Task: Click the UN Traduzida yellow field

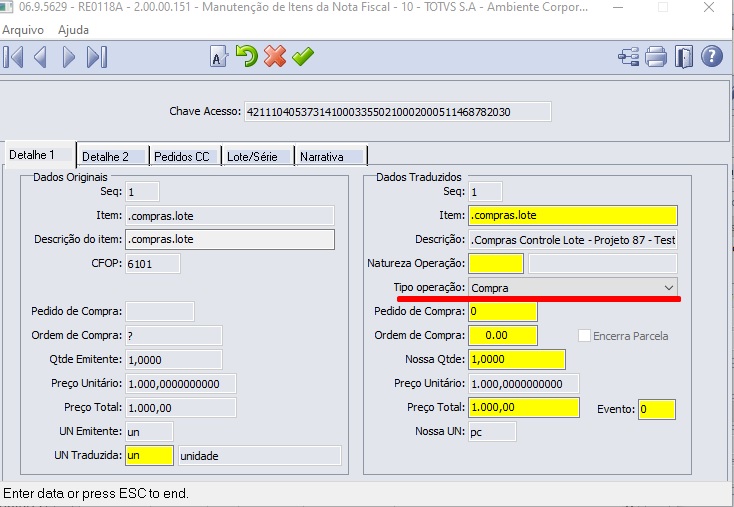Action: coord(149,456)
